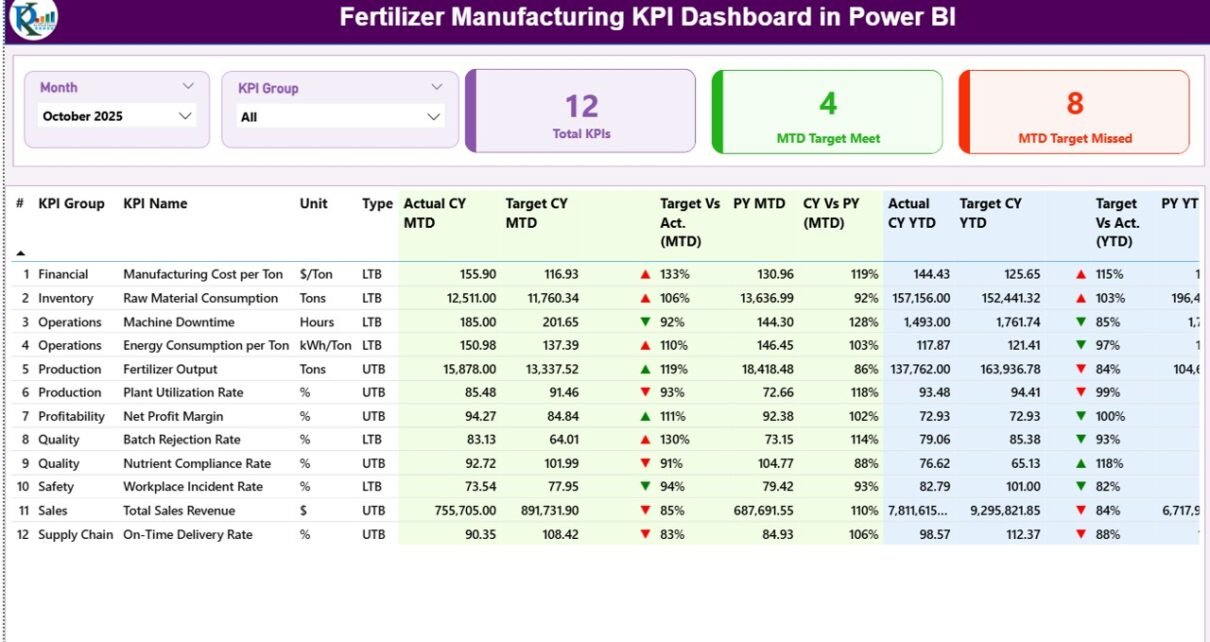Viewport: 1210px width, 642px height.
Task: Click green up arrow for Fertilizer Output MTD
Action: click(645, 369)
